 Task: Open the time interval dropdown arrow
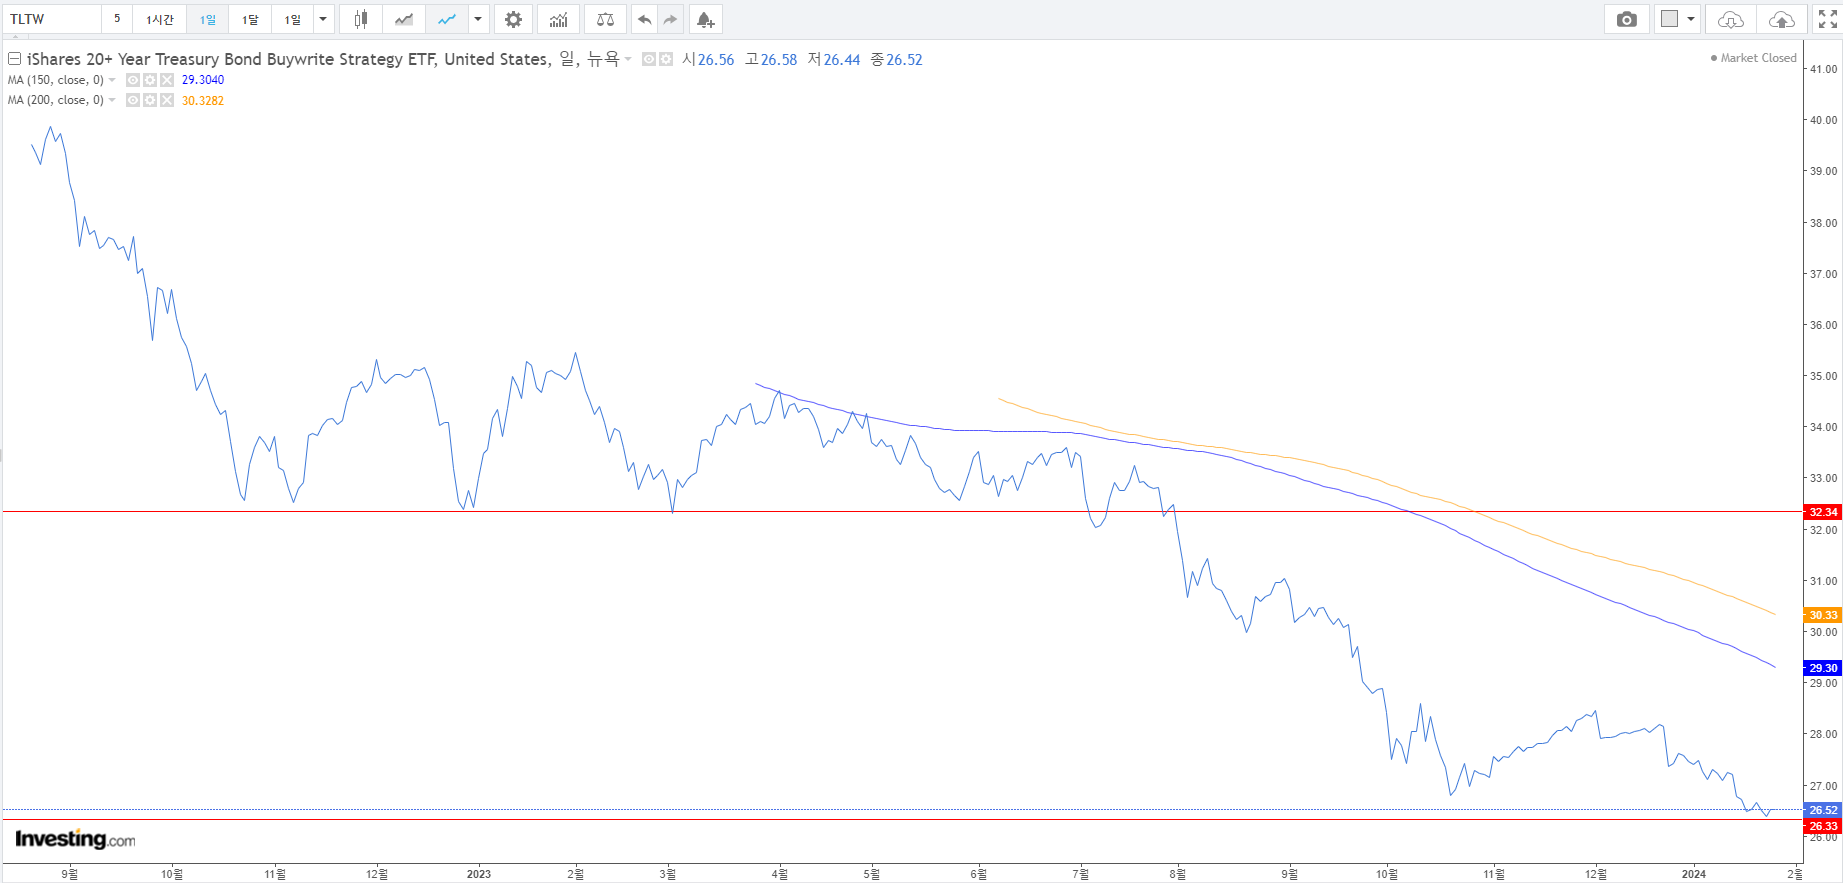[x=323, y=19]
